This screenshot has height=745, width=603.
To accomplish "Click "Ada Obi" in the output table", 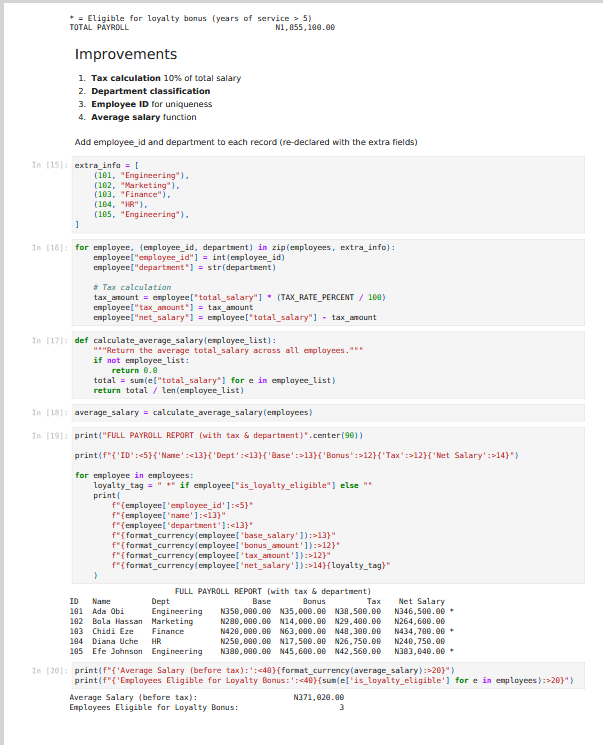I will 108,611.
